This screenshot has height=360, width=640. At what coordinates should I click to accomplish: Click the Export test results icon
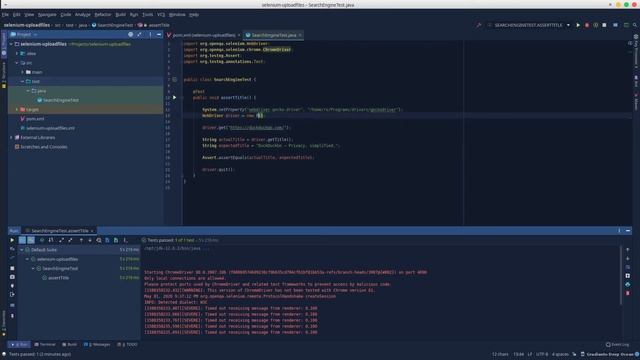116,240
